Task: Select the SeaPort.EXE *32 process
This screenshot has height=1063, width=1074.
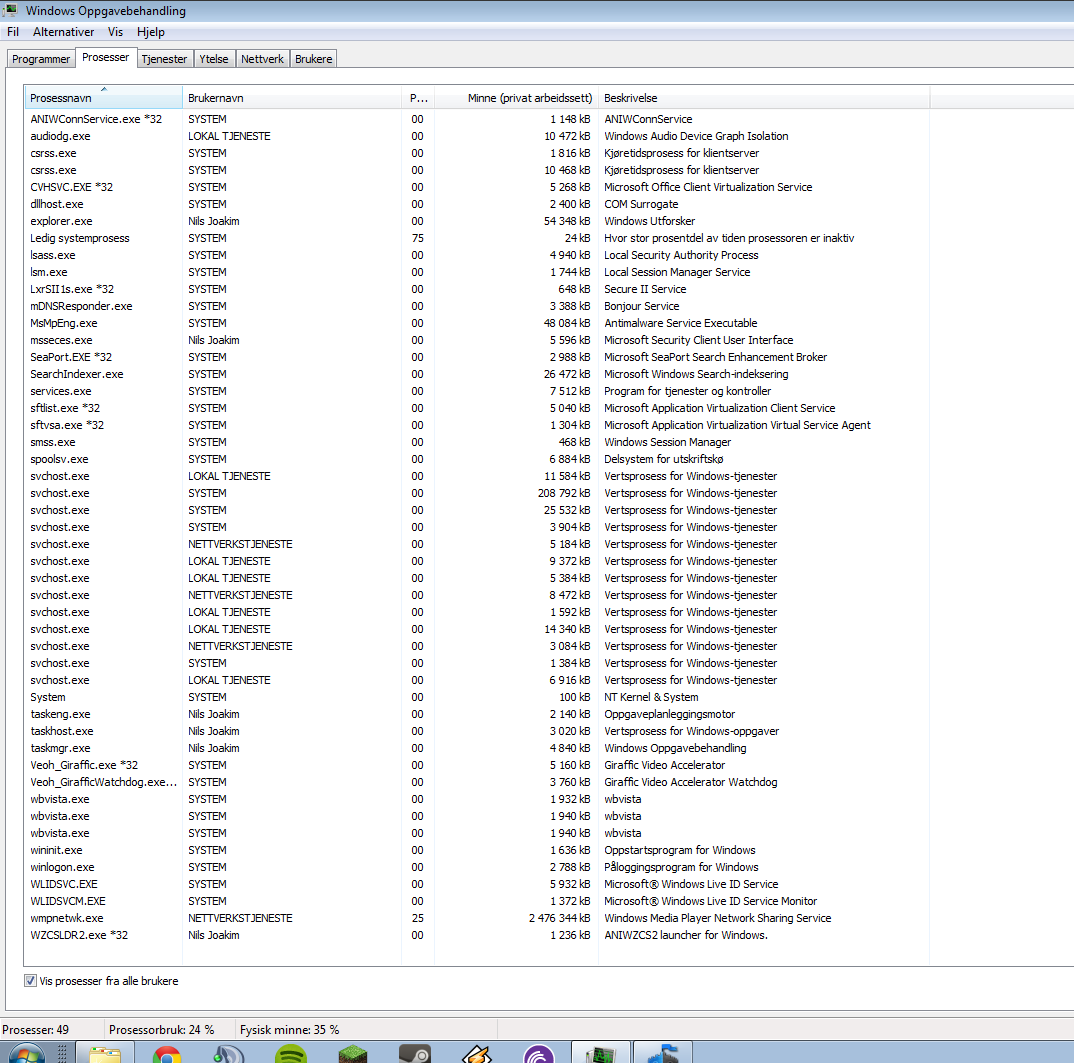Action: (476, 357)
